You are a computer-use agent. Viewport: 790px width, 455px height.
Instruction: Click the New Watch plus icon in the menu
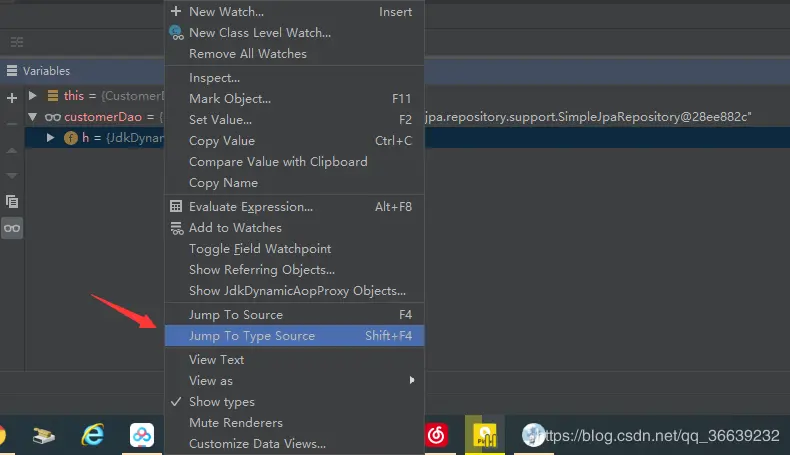176,11
